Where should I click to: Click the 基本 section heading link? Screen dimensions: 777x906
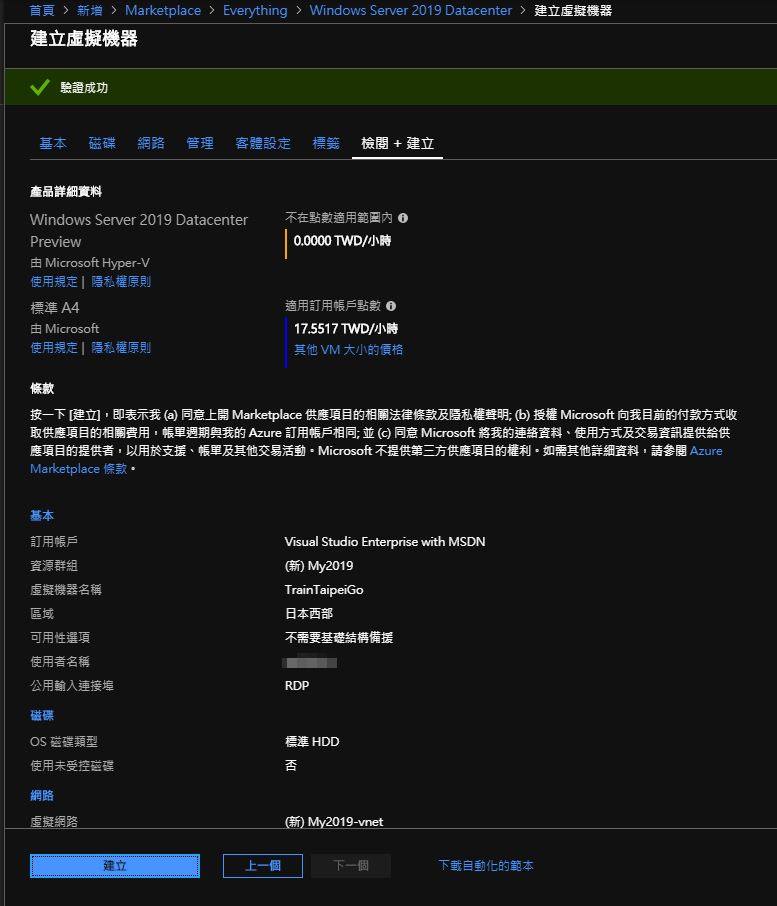coord(42,515)
